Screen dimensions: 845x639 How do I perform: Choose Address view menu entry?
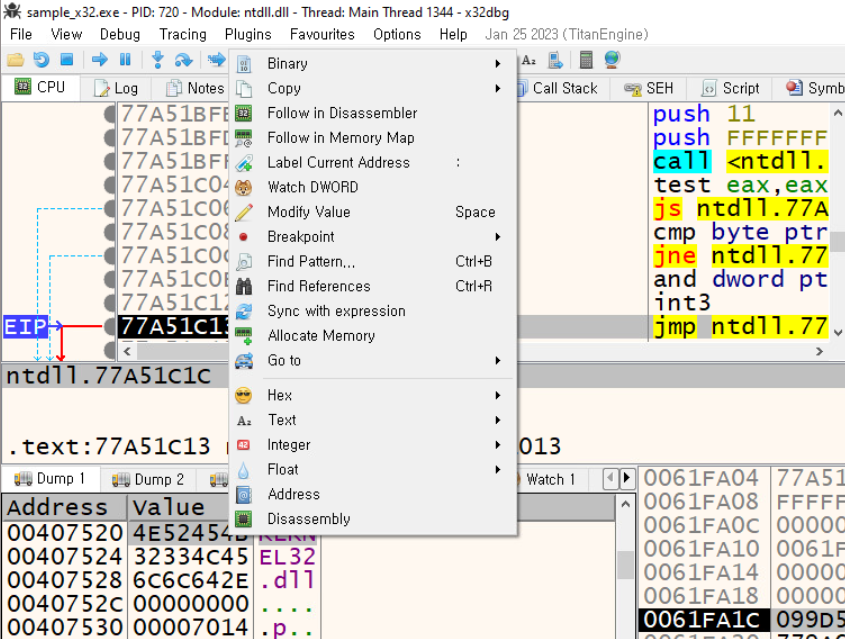(x=375, y=495)
